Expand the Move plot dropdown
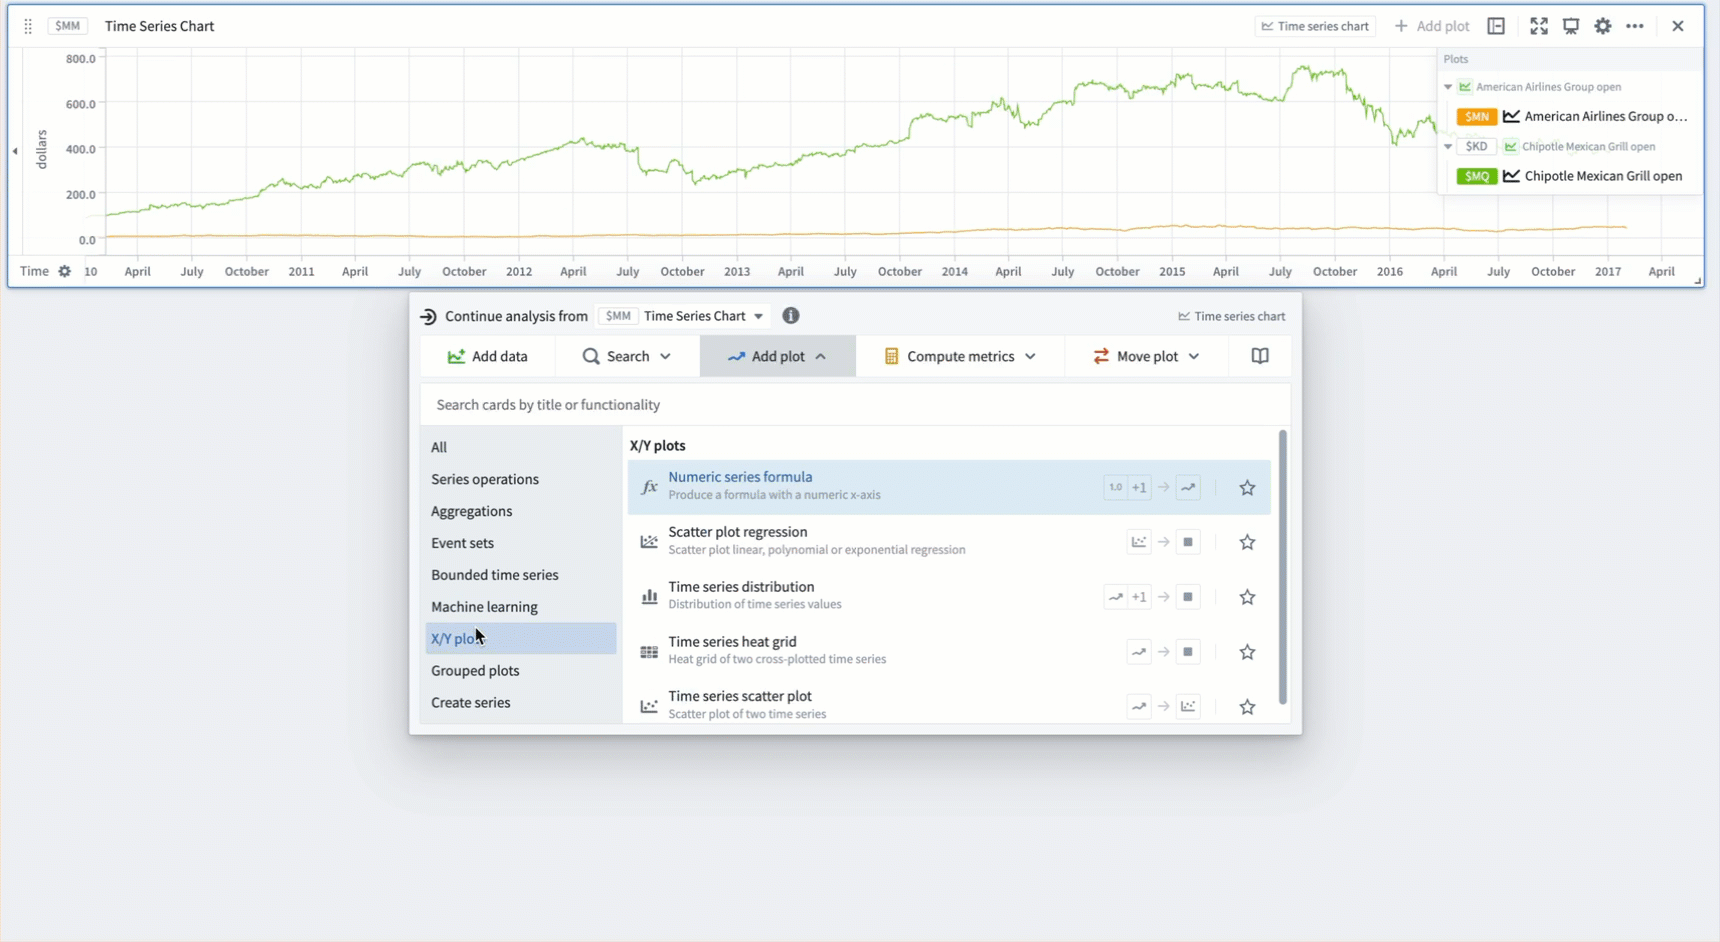The height and width of the screenshot is (942, 1720). click(1146, 356)
